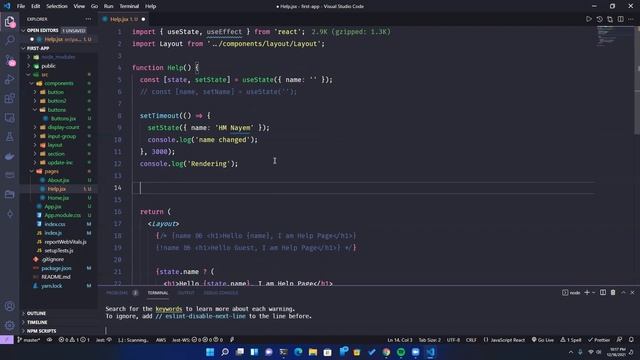Open the Extensions view

9,98
